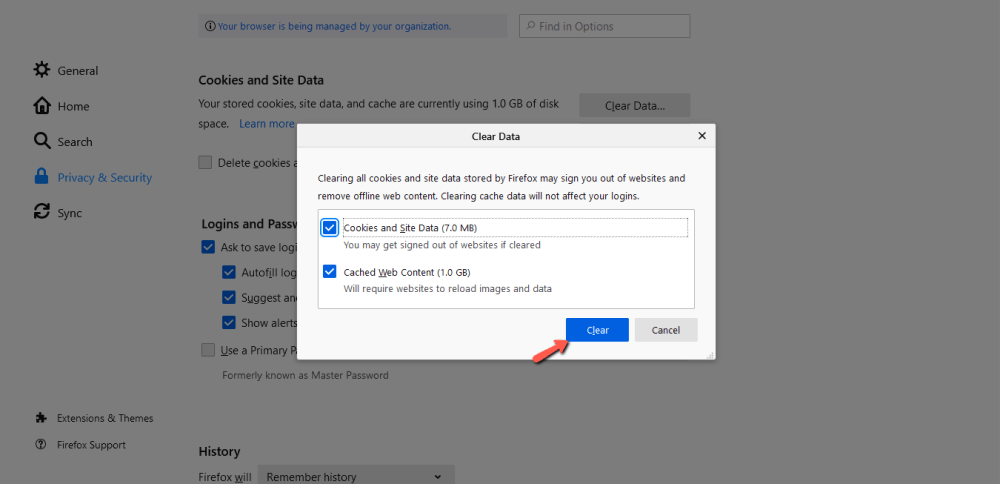Viewport: 1000px width, 484px height.
Task: Click 'You may get signed out' description text
Action: pyautogui.click(x=442, y=244)
